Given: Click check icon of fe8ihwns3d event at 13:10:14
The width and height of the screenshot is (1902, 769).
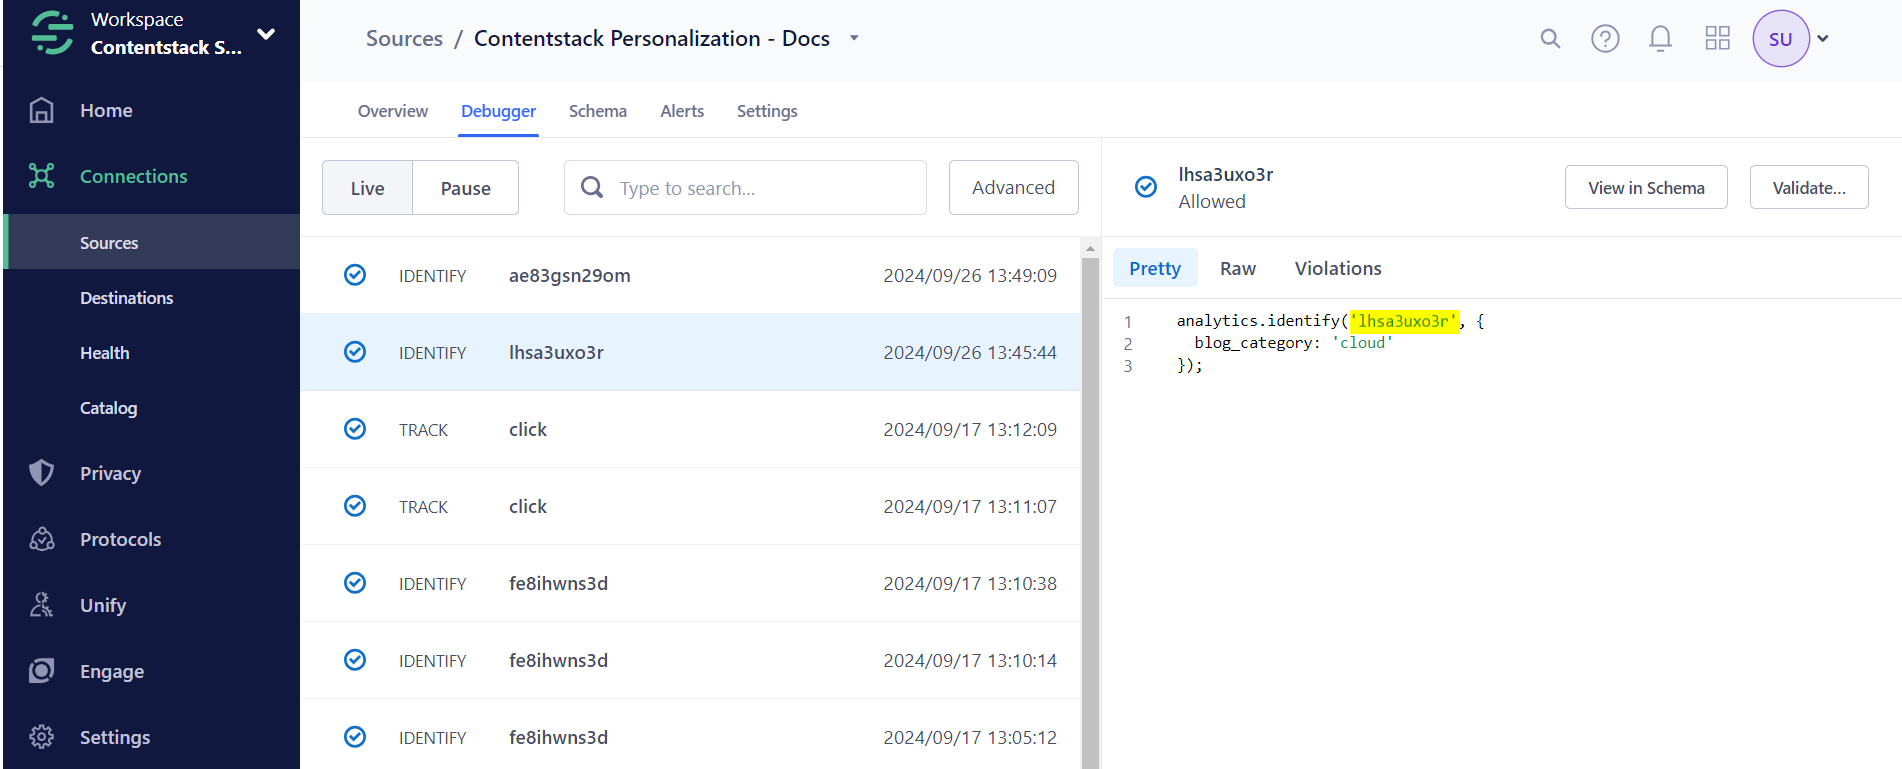Looking at the screenshot, I should pos(355,660).
